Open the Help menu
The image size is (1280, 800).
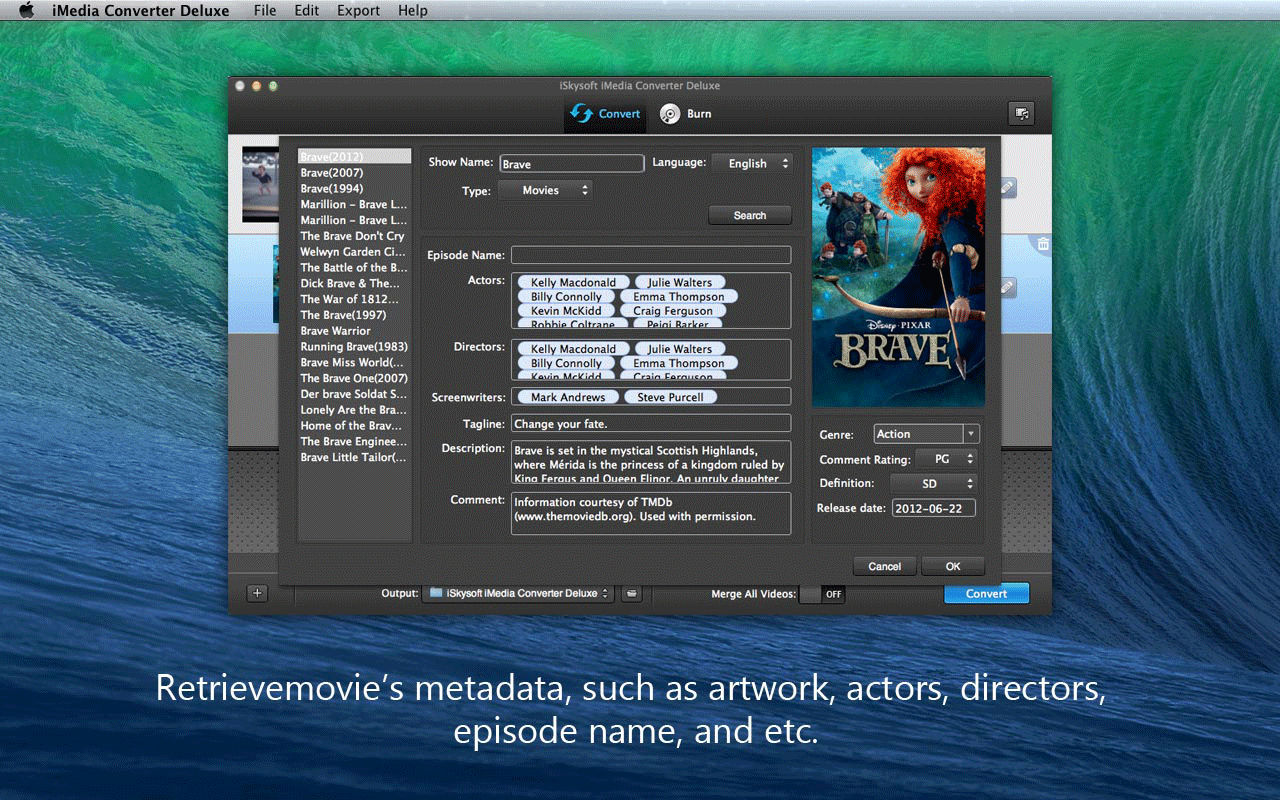[x=412, y=10]
